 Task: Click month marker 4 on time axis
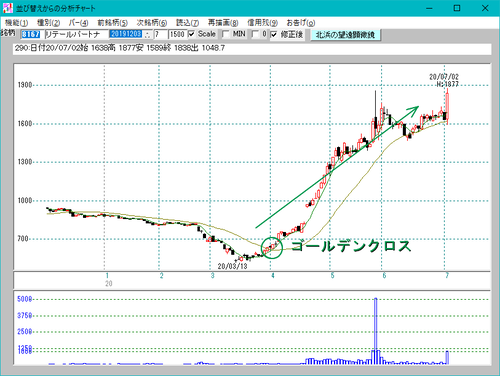pyautogui.click(x=273, y=276)
